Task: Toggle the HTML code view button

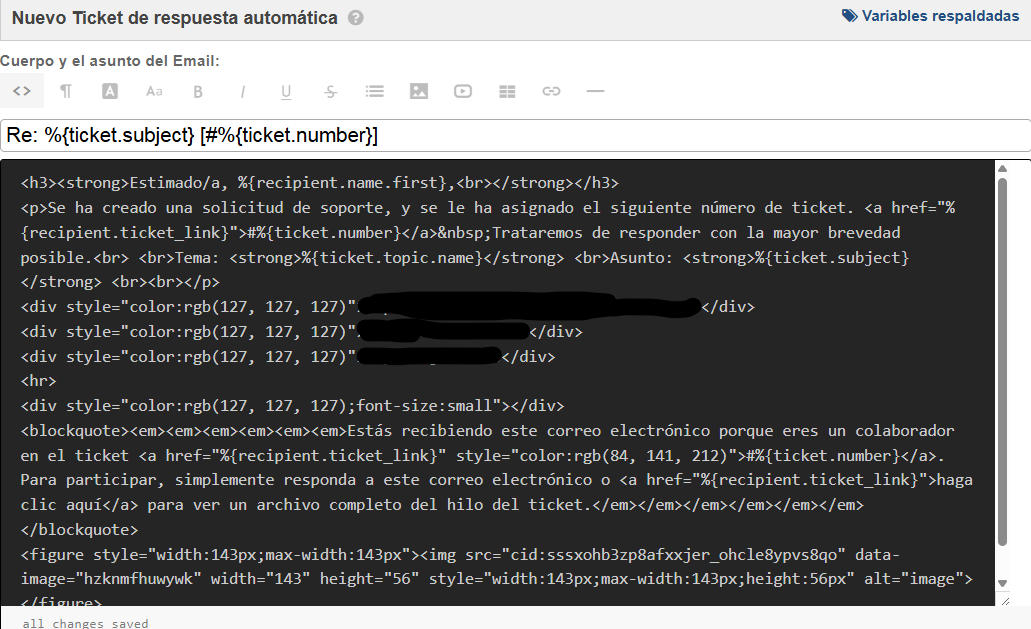Action: click(x=21, y=91)
